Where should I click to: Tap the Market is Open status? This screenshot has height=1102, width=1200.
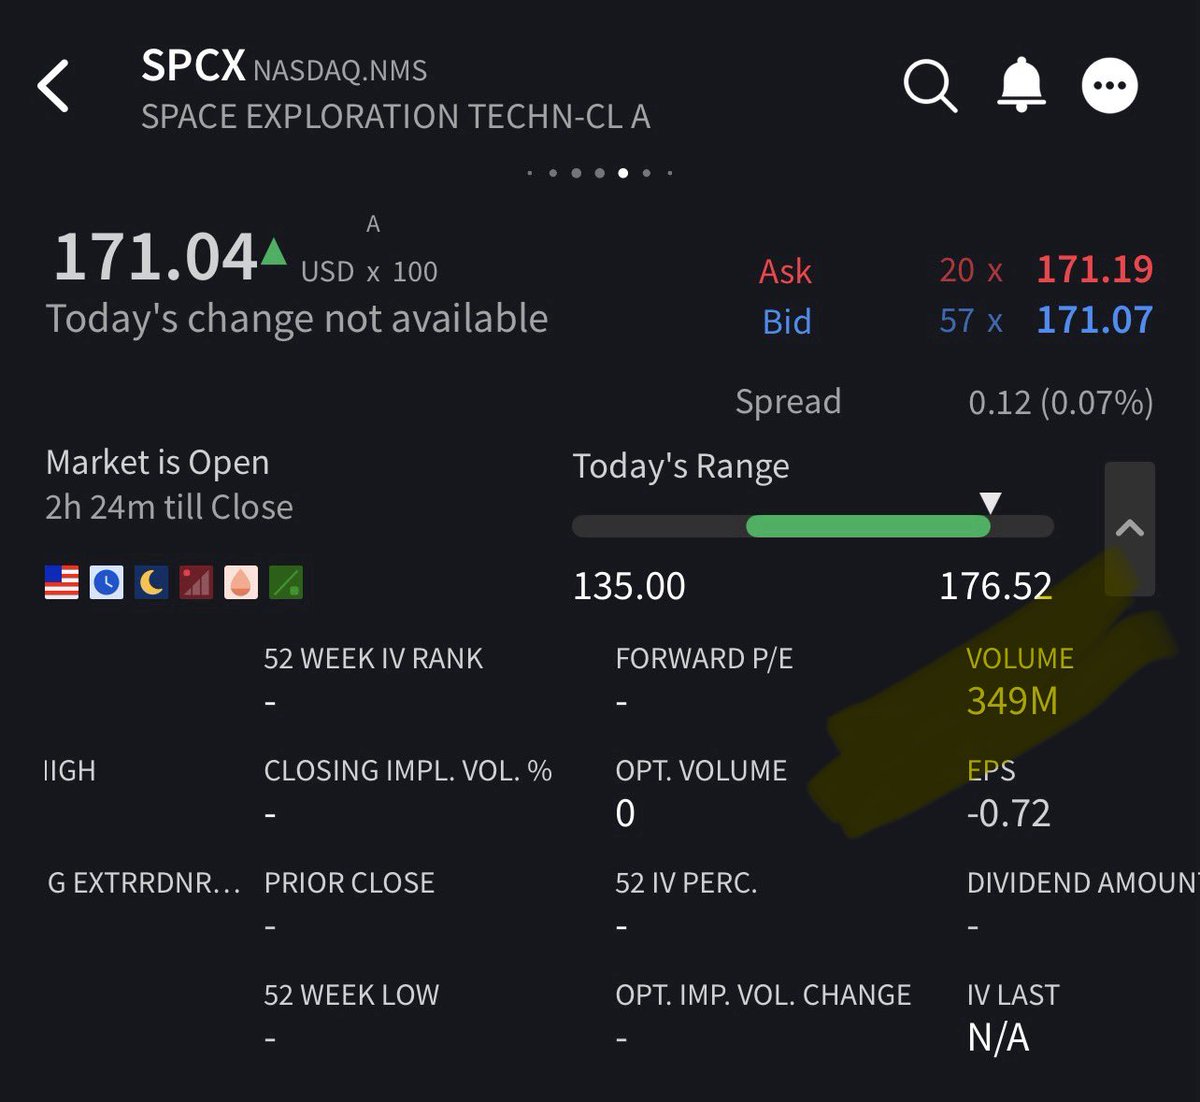tap(157, 462)
